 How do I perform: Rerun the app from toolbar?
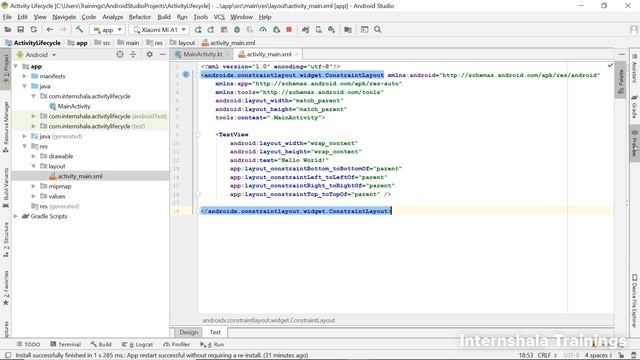[198, 29]
